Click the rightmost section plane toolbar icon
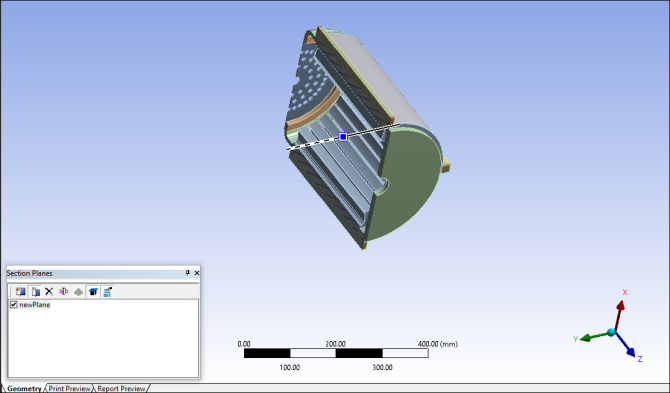The image size is (670, 393). [x=107, y=292]
